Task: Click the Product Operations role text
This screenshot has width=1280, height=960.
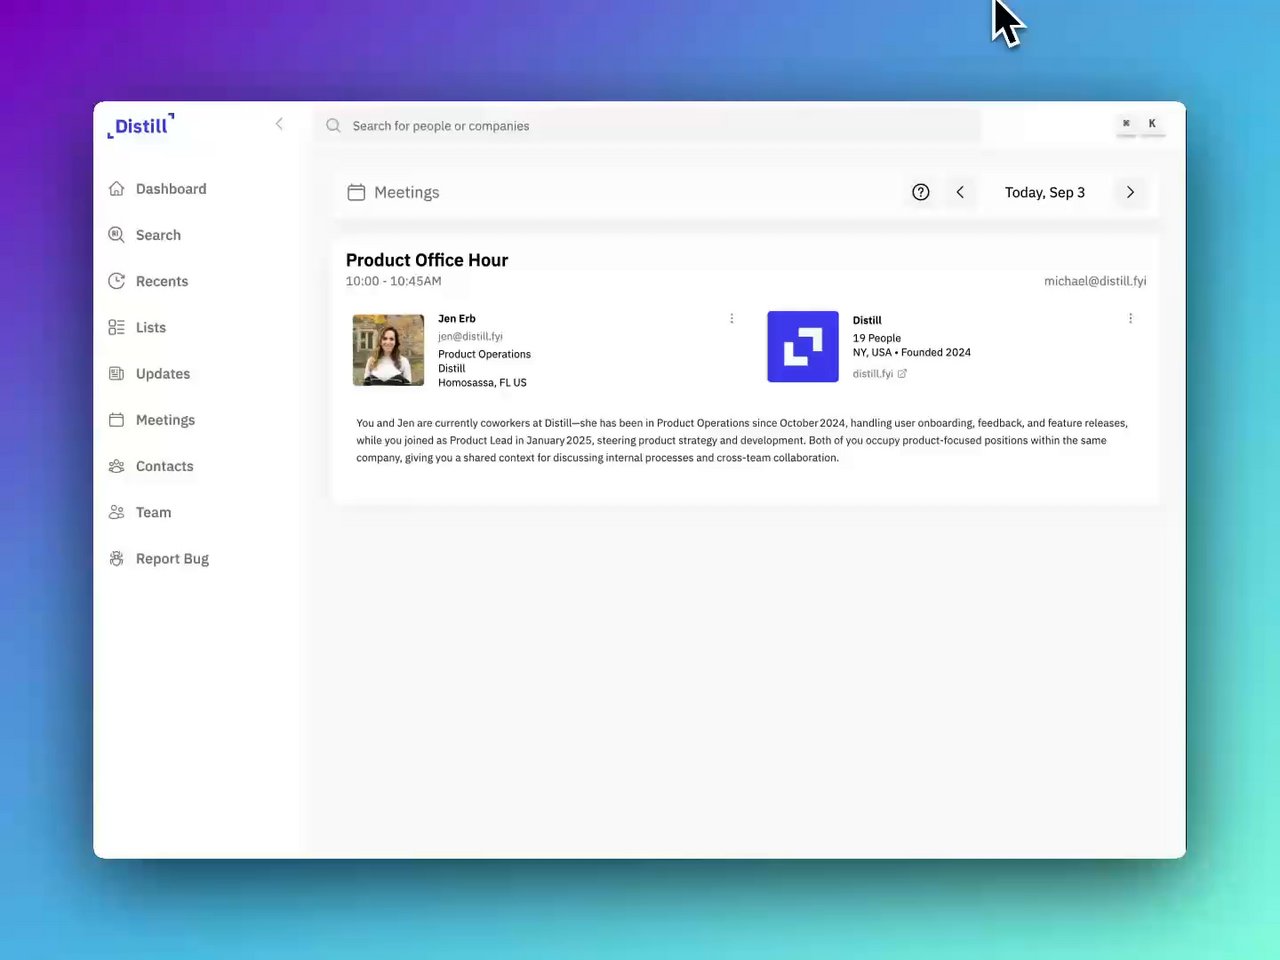Action: [x=484, y=354]
